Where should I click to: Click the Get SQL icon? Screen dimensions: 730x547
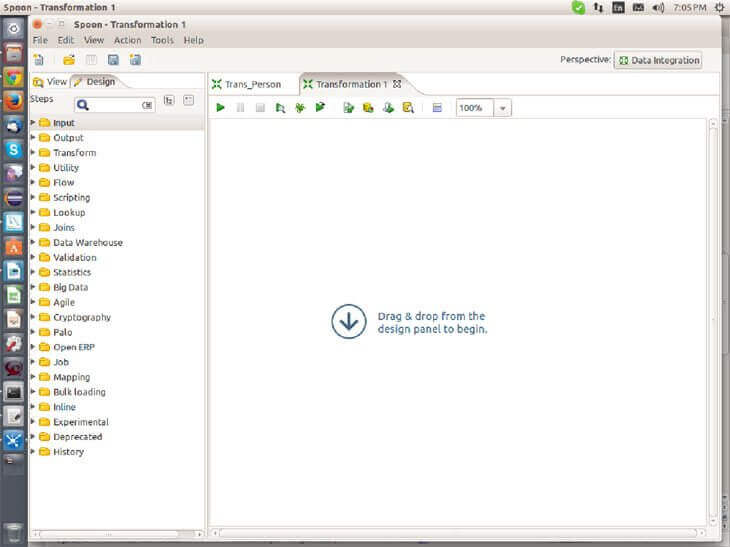[388, 108]
